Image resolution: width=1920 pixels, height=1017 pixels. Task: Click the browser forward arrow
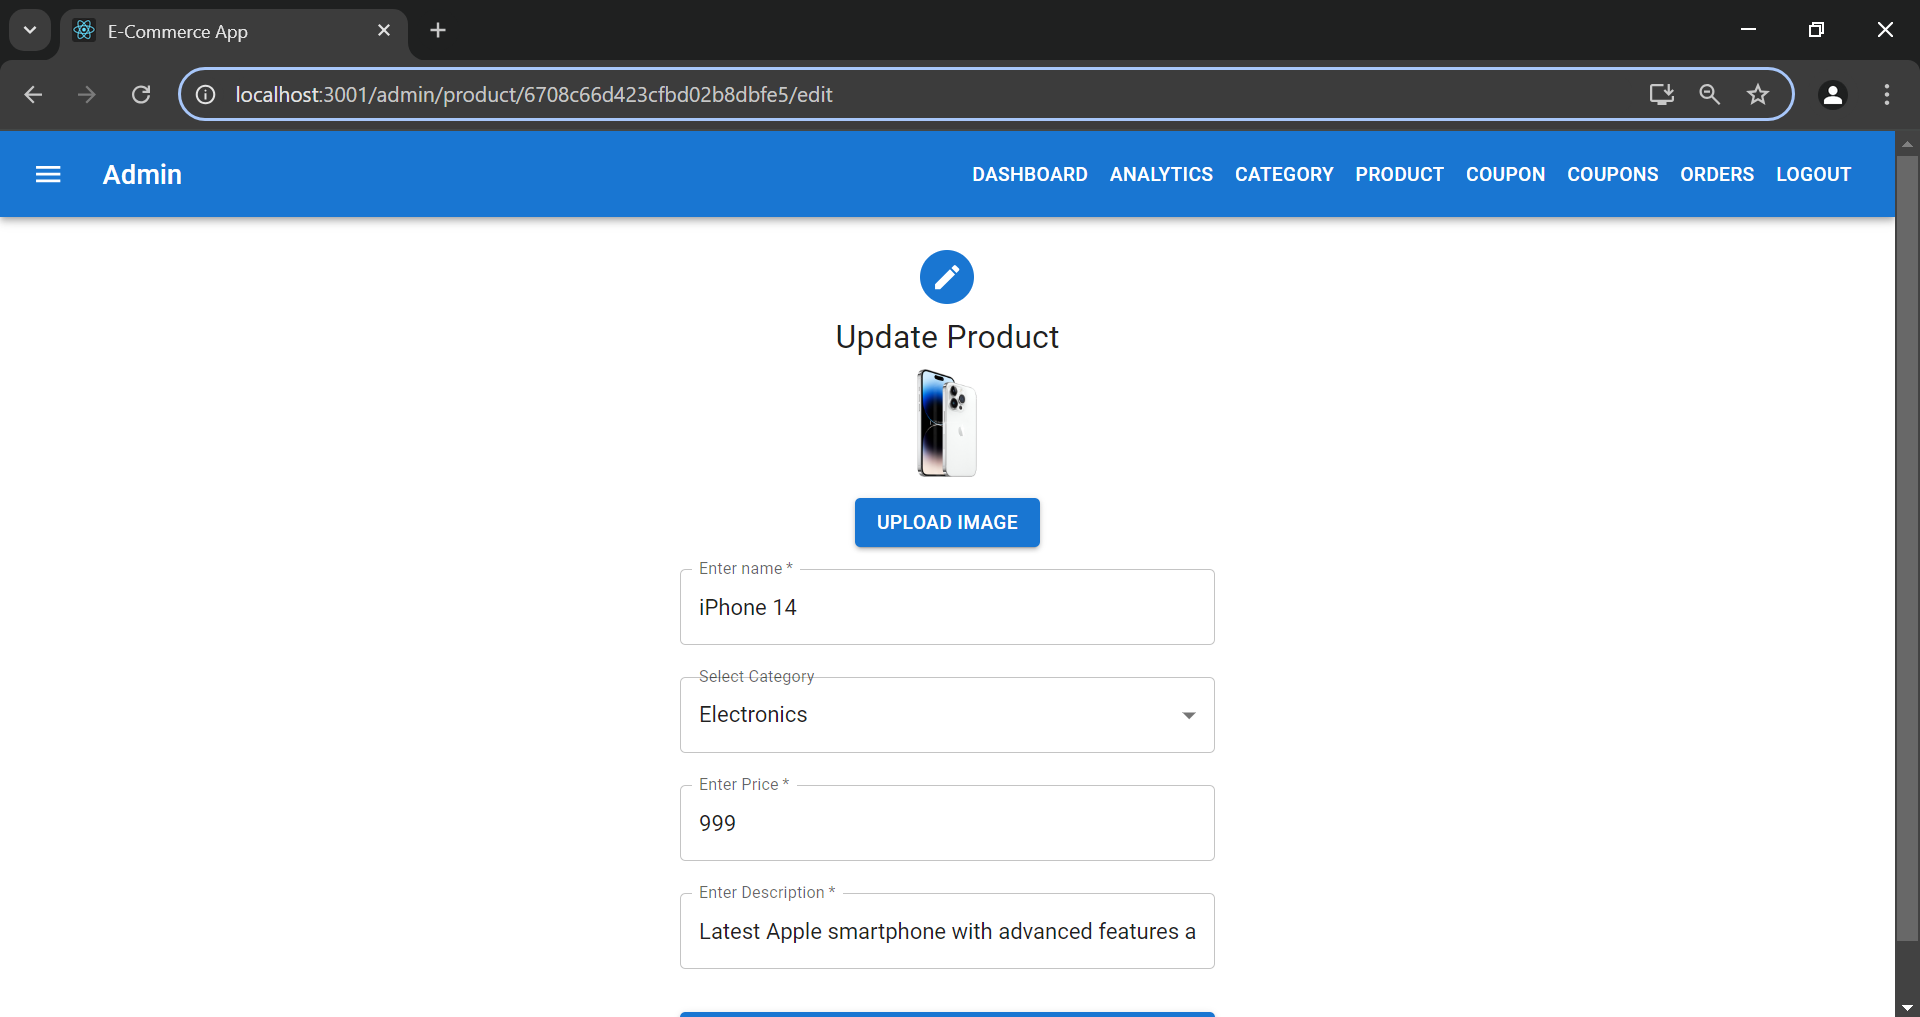click(x=87, y=94)
